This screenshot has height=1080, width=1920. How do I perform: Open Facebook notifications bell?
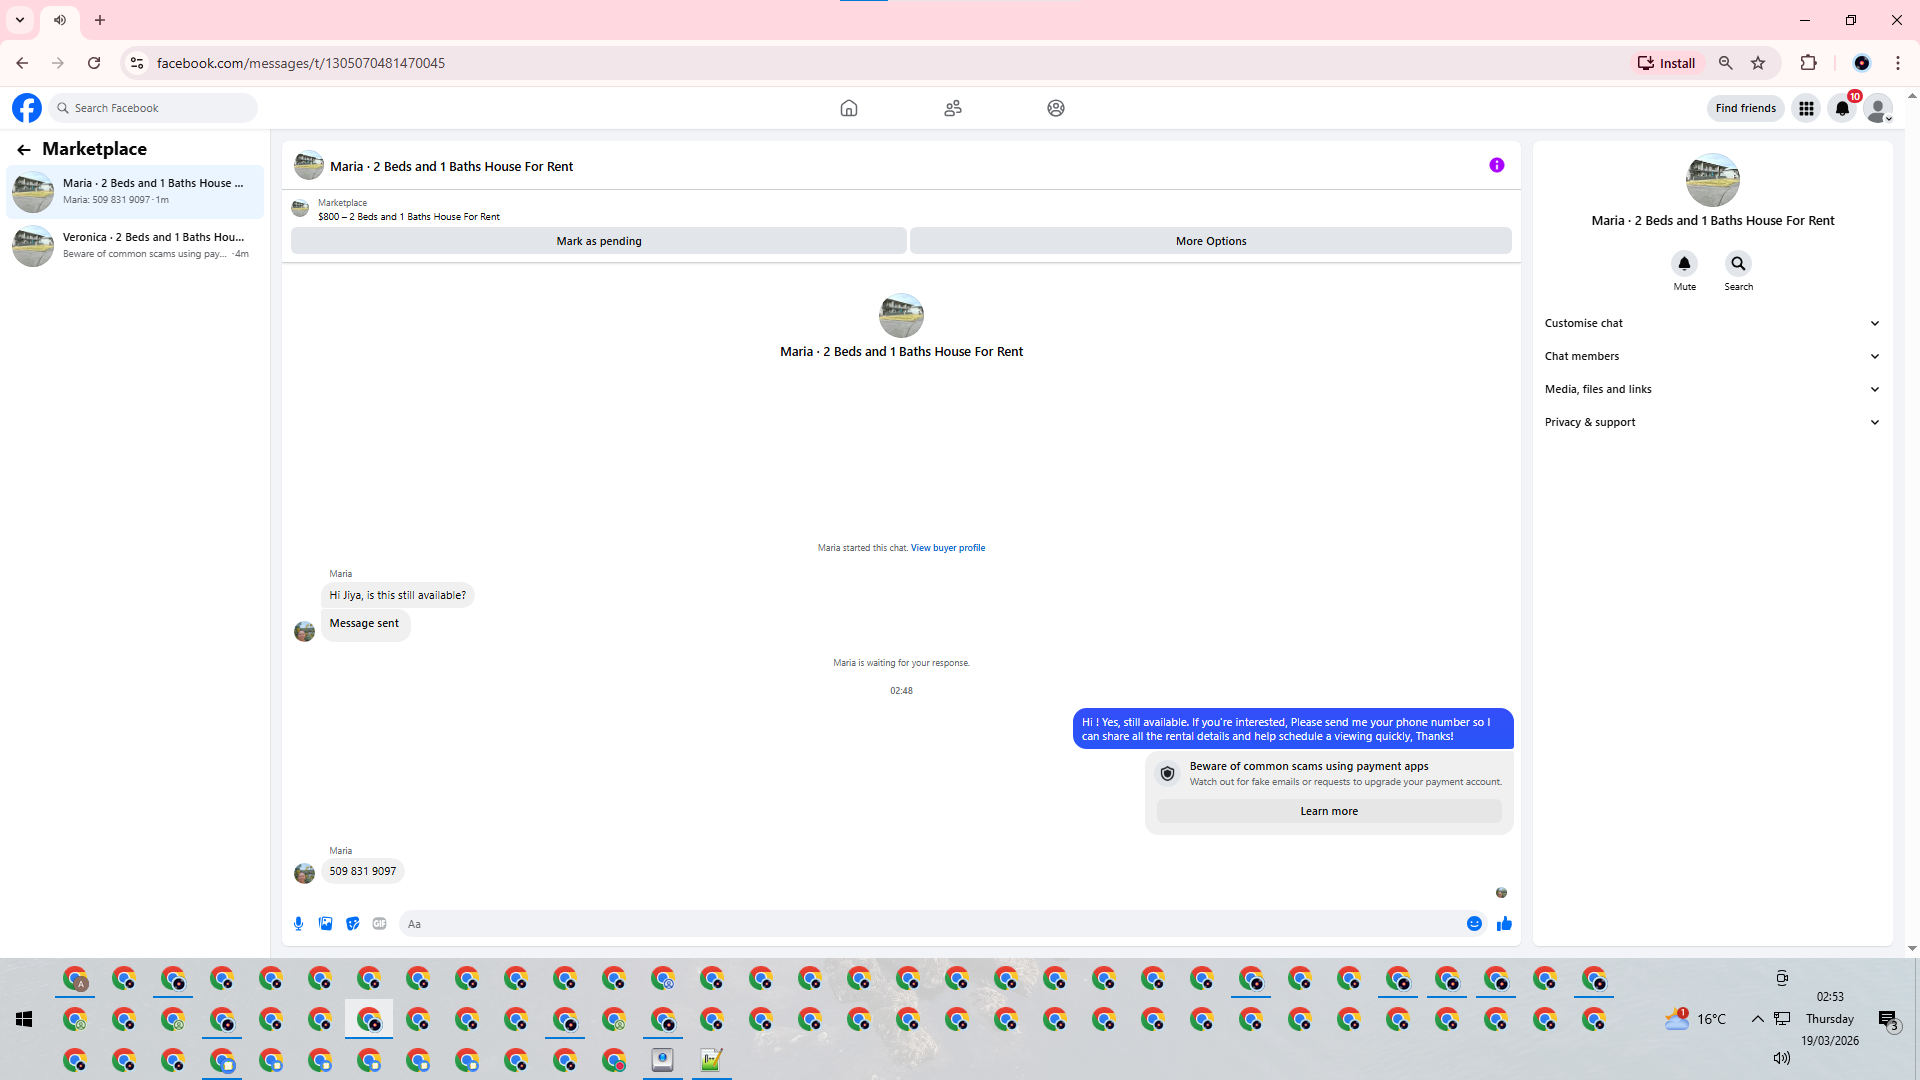point(1842,108)
